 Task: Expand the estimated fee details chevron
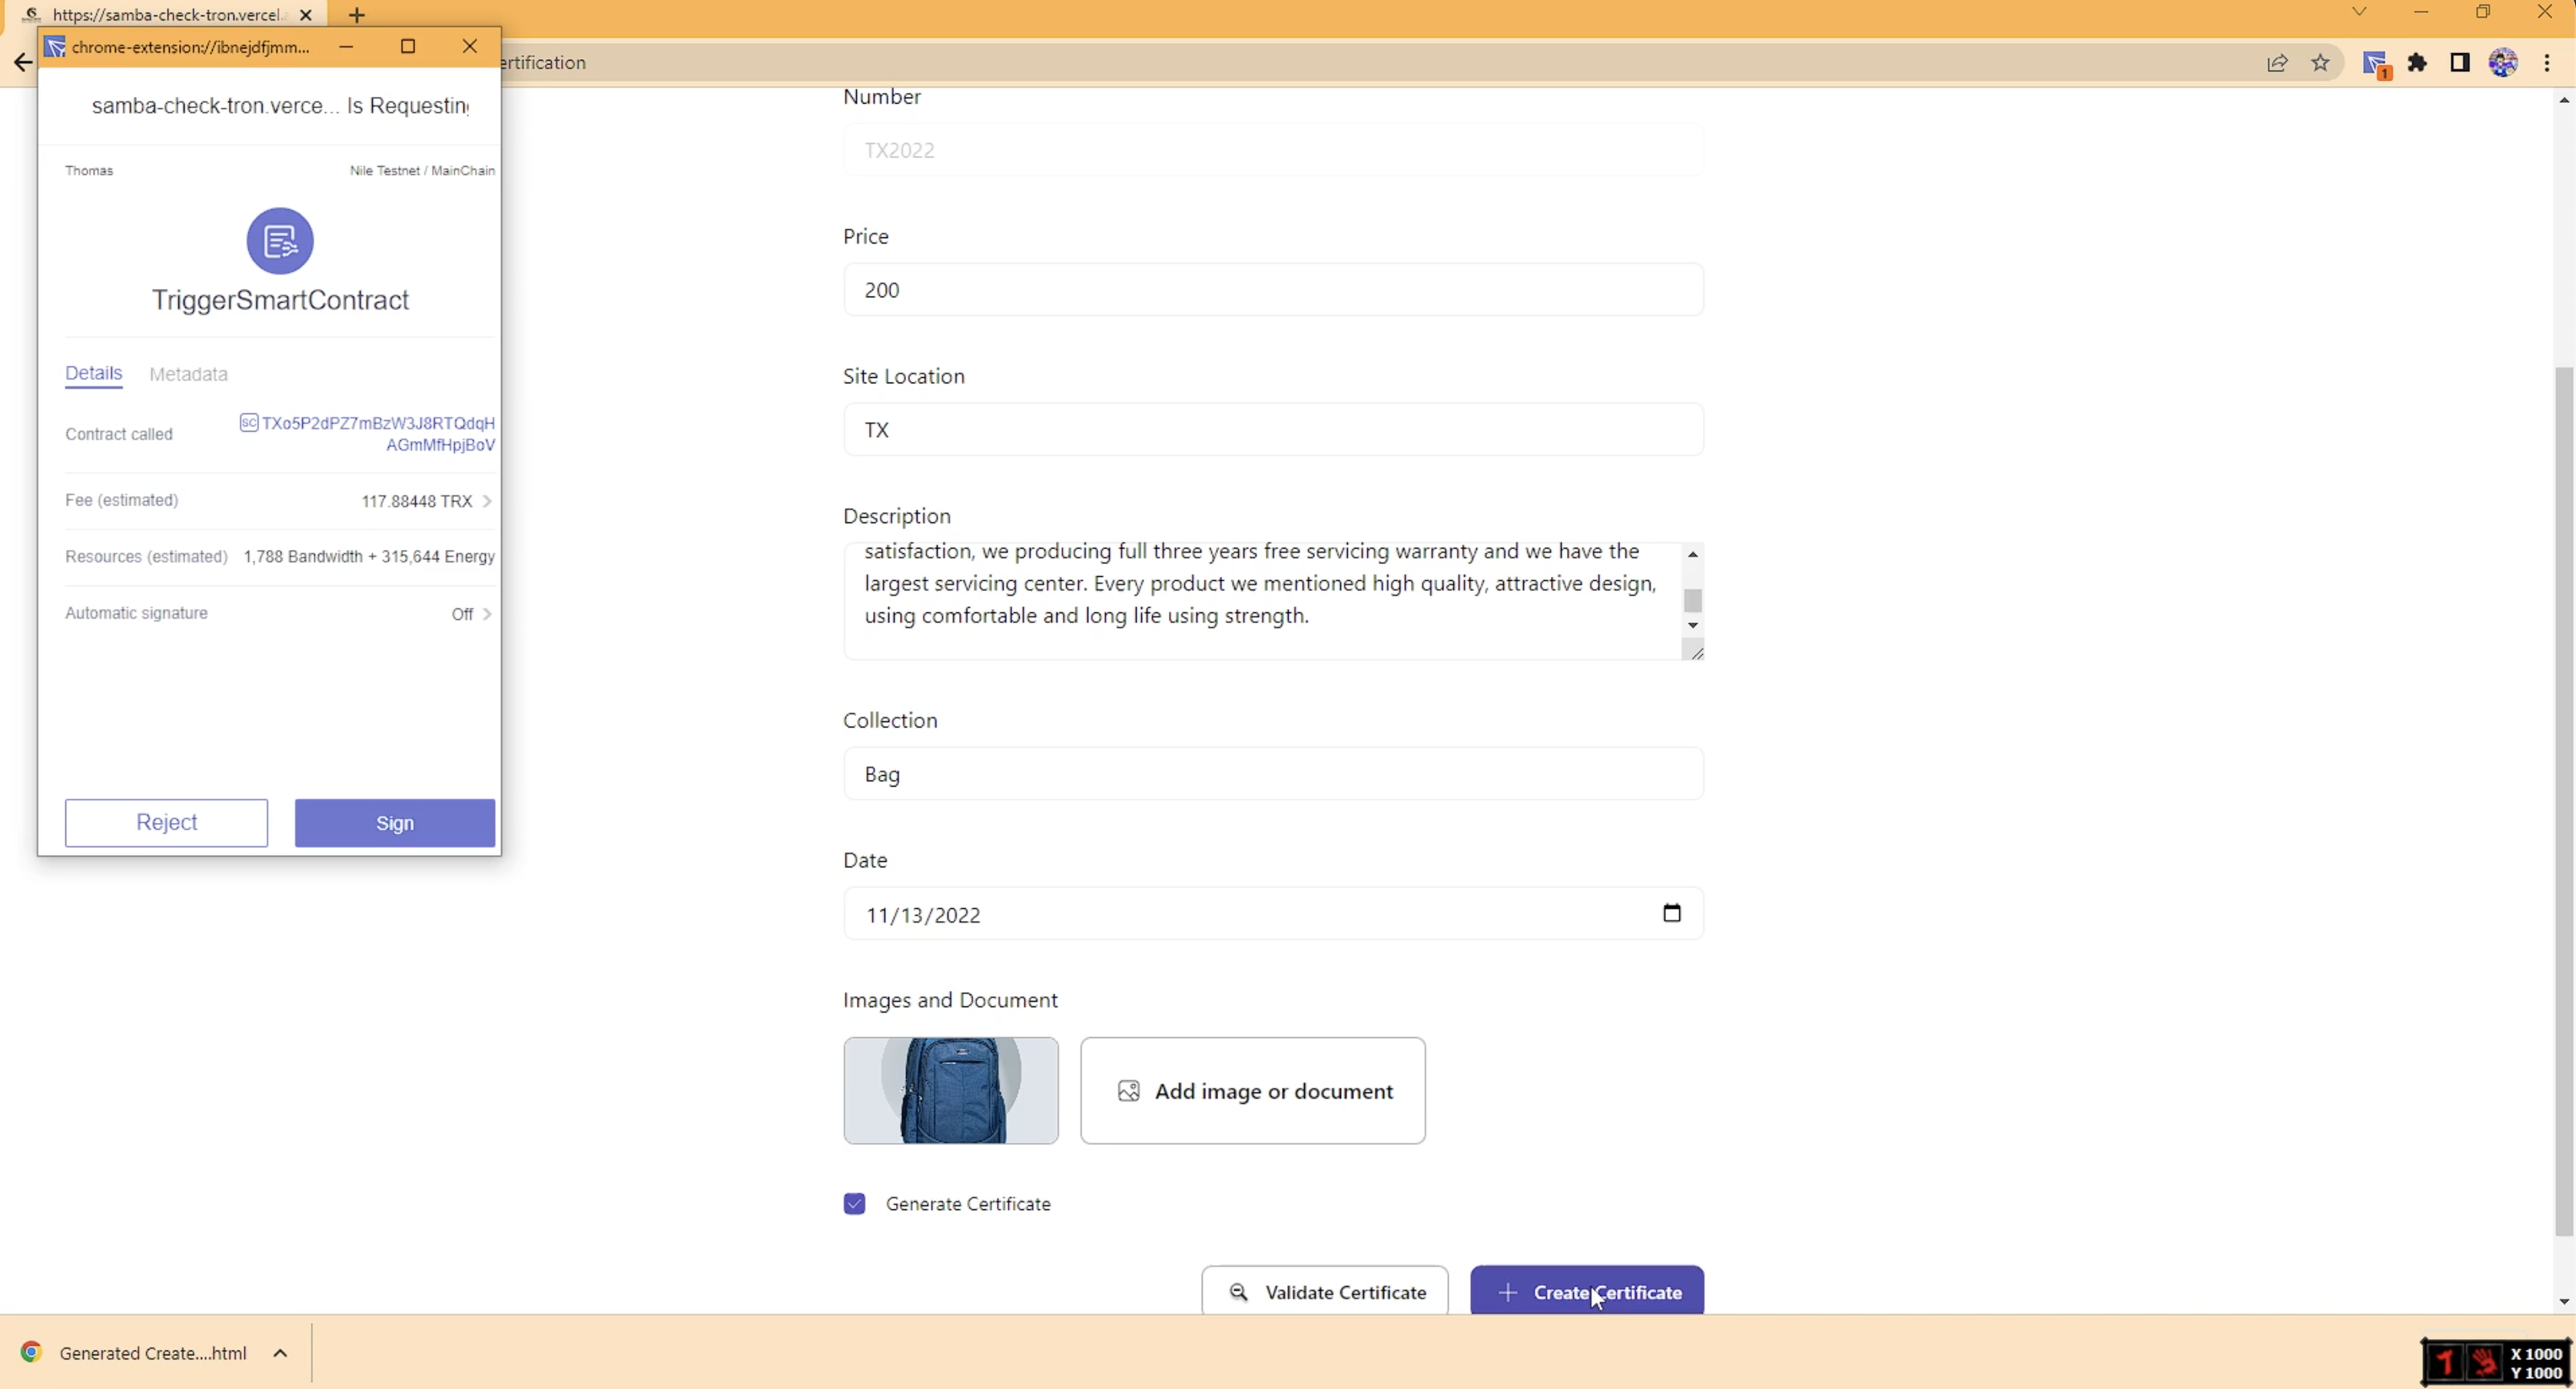coord(487,501)
